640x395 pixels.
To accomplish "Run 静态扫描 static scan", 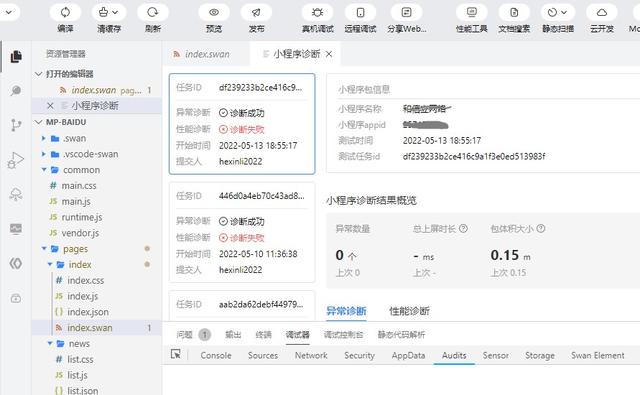I will (x=552, y=12).
